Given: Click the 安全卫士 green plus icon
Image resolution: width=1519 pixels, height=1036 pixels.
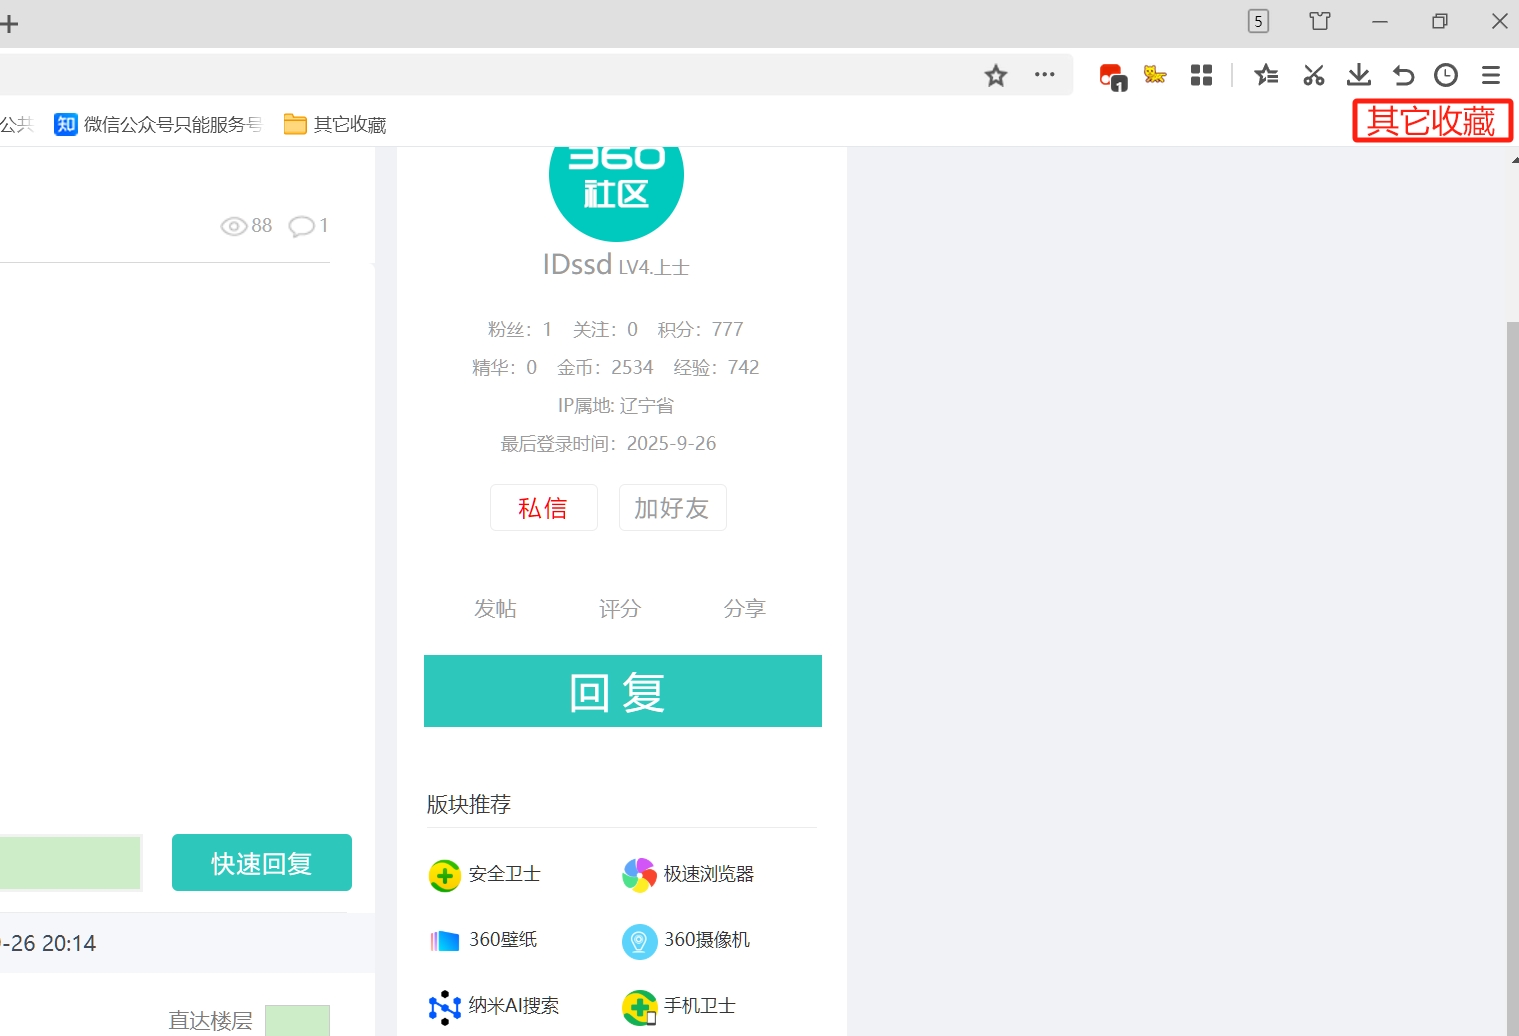Looking at the screenshot, I should tap(445, 876).
